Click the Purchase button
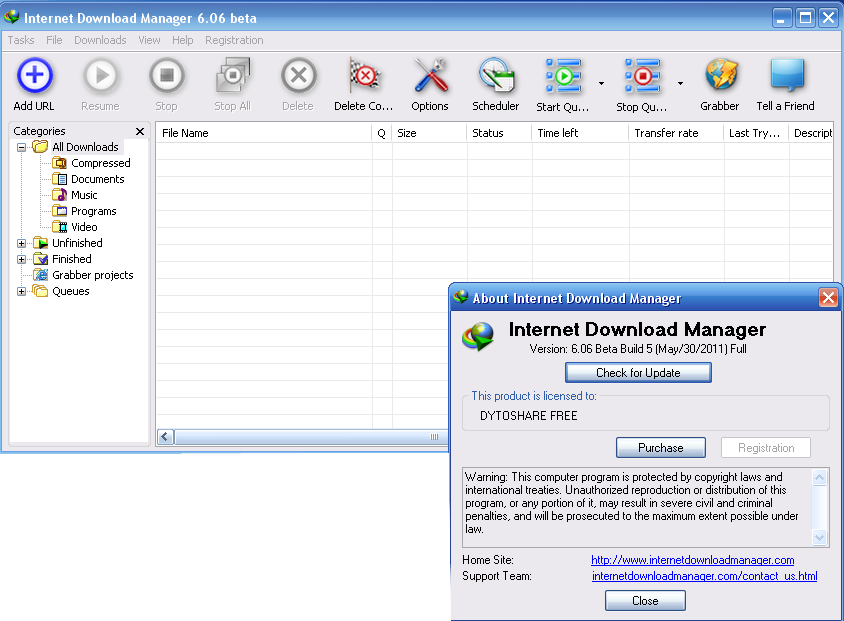The image size is (844, 621). tap(660, 448)
